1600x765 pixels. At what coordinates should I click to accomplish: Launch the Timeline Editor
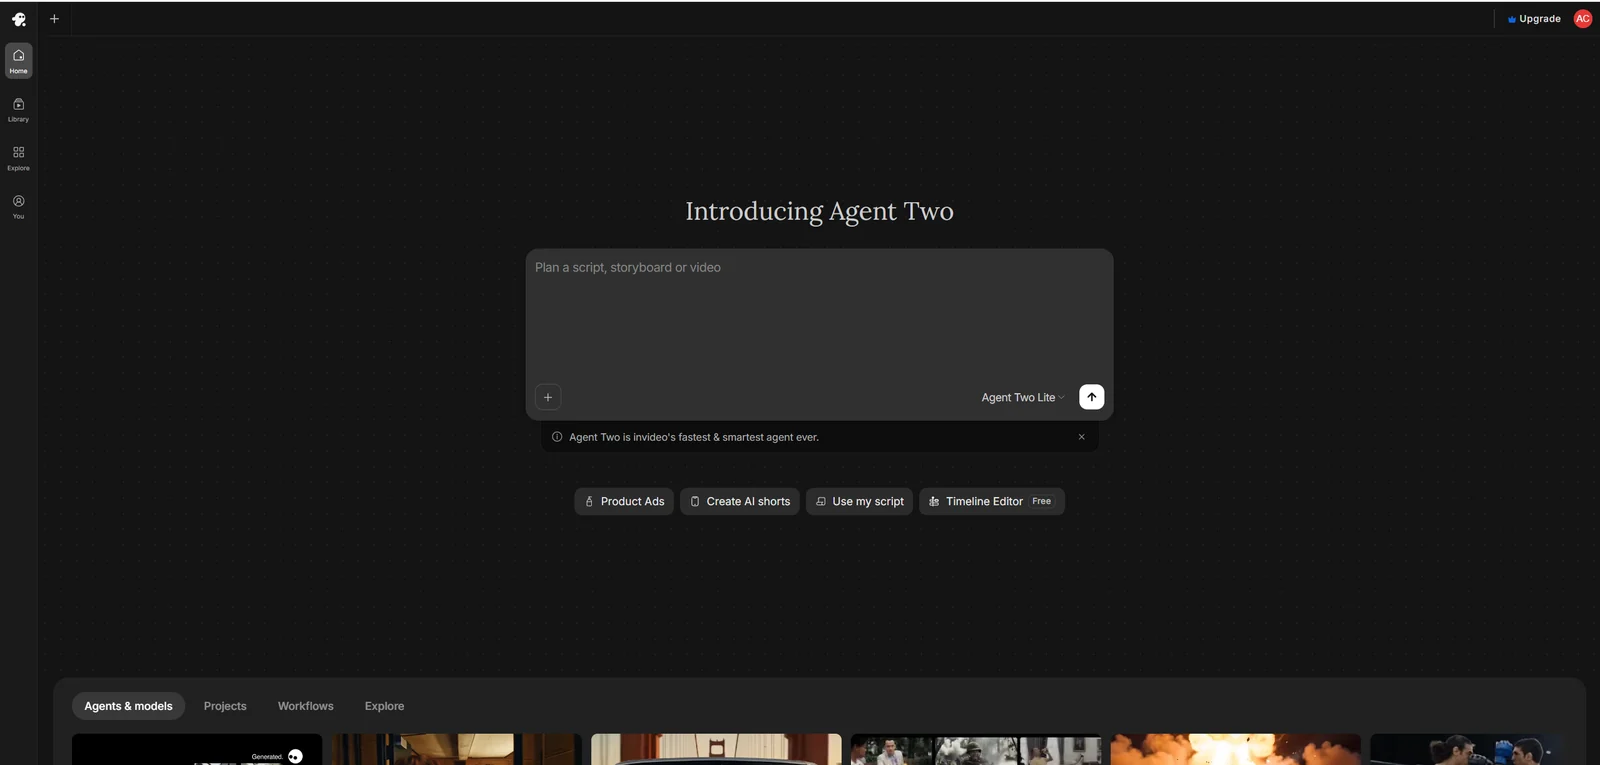point(992,501)
